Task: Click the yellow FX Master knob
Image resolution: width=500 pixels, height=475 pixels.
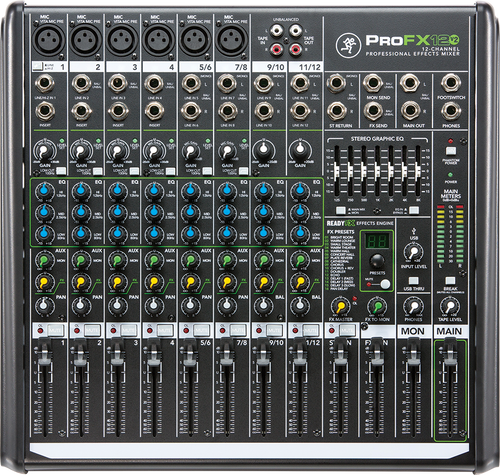Action: tap(340, 306)
